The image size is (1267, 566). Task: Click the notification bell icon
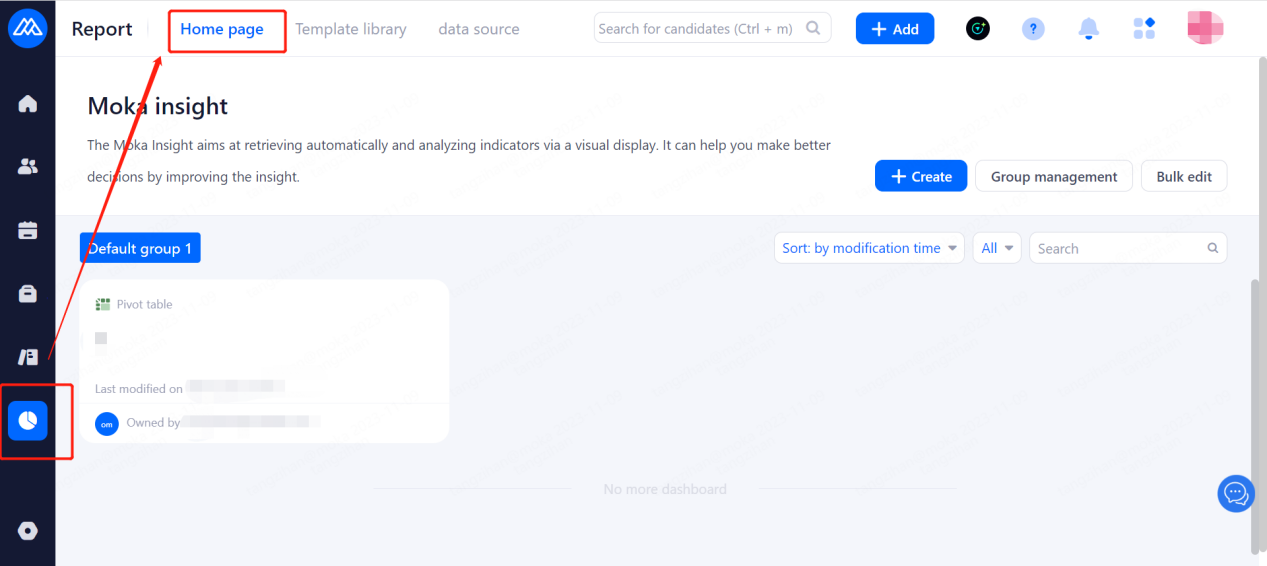pyautogui.click(x=1089, y=29)
